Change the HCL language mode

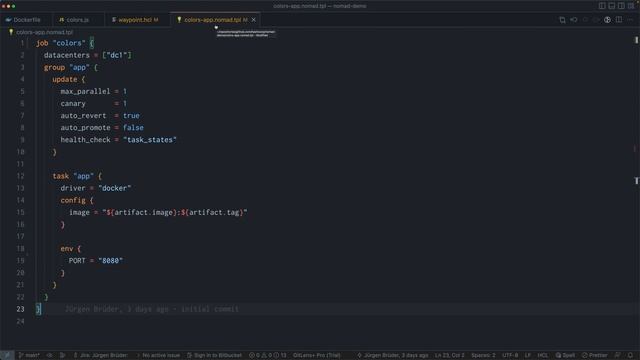tap(542, 355)
